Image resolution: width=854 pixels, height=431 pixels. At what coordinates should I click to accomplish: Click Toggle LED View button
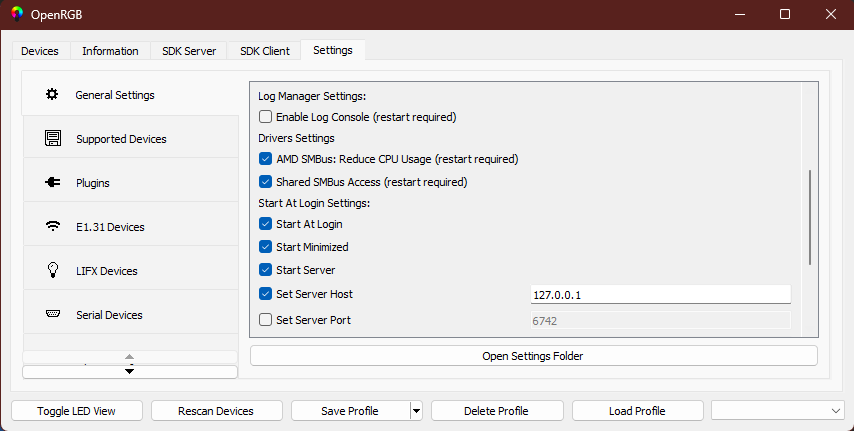click(x=77, y=411)
